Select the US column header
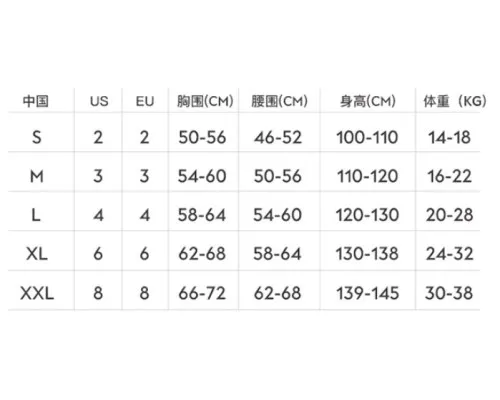 pos(99,101)
